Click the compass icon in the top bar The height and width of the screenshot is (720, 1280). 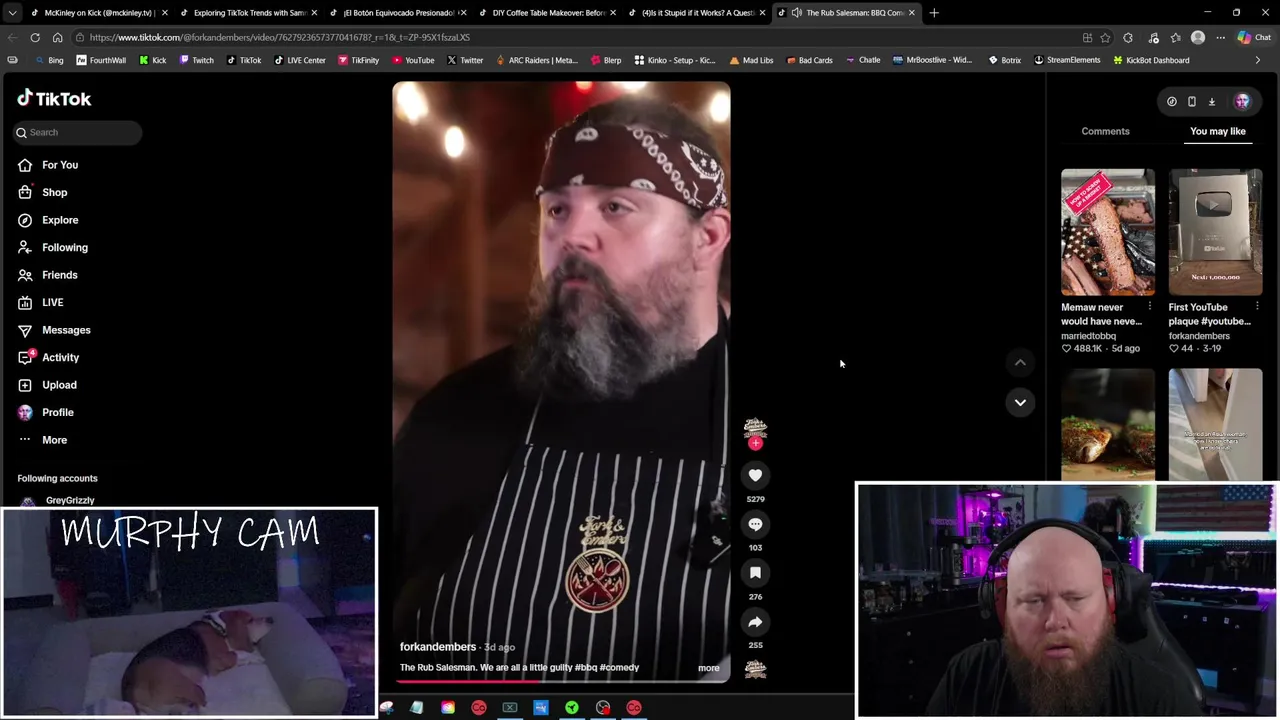click(1171, 101)
